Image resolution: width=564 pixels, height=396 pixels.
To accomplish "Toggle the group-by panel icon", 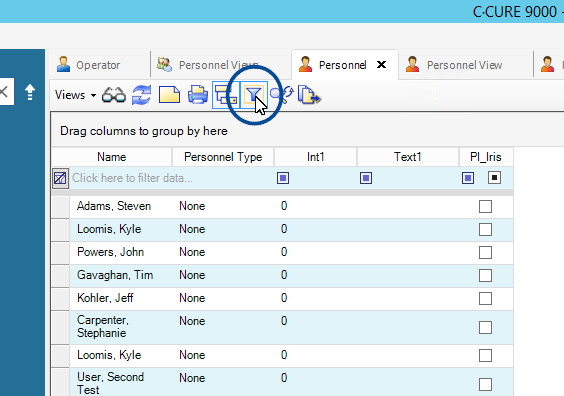I will 226,95.
